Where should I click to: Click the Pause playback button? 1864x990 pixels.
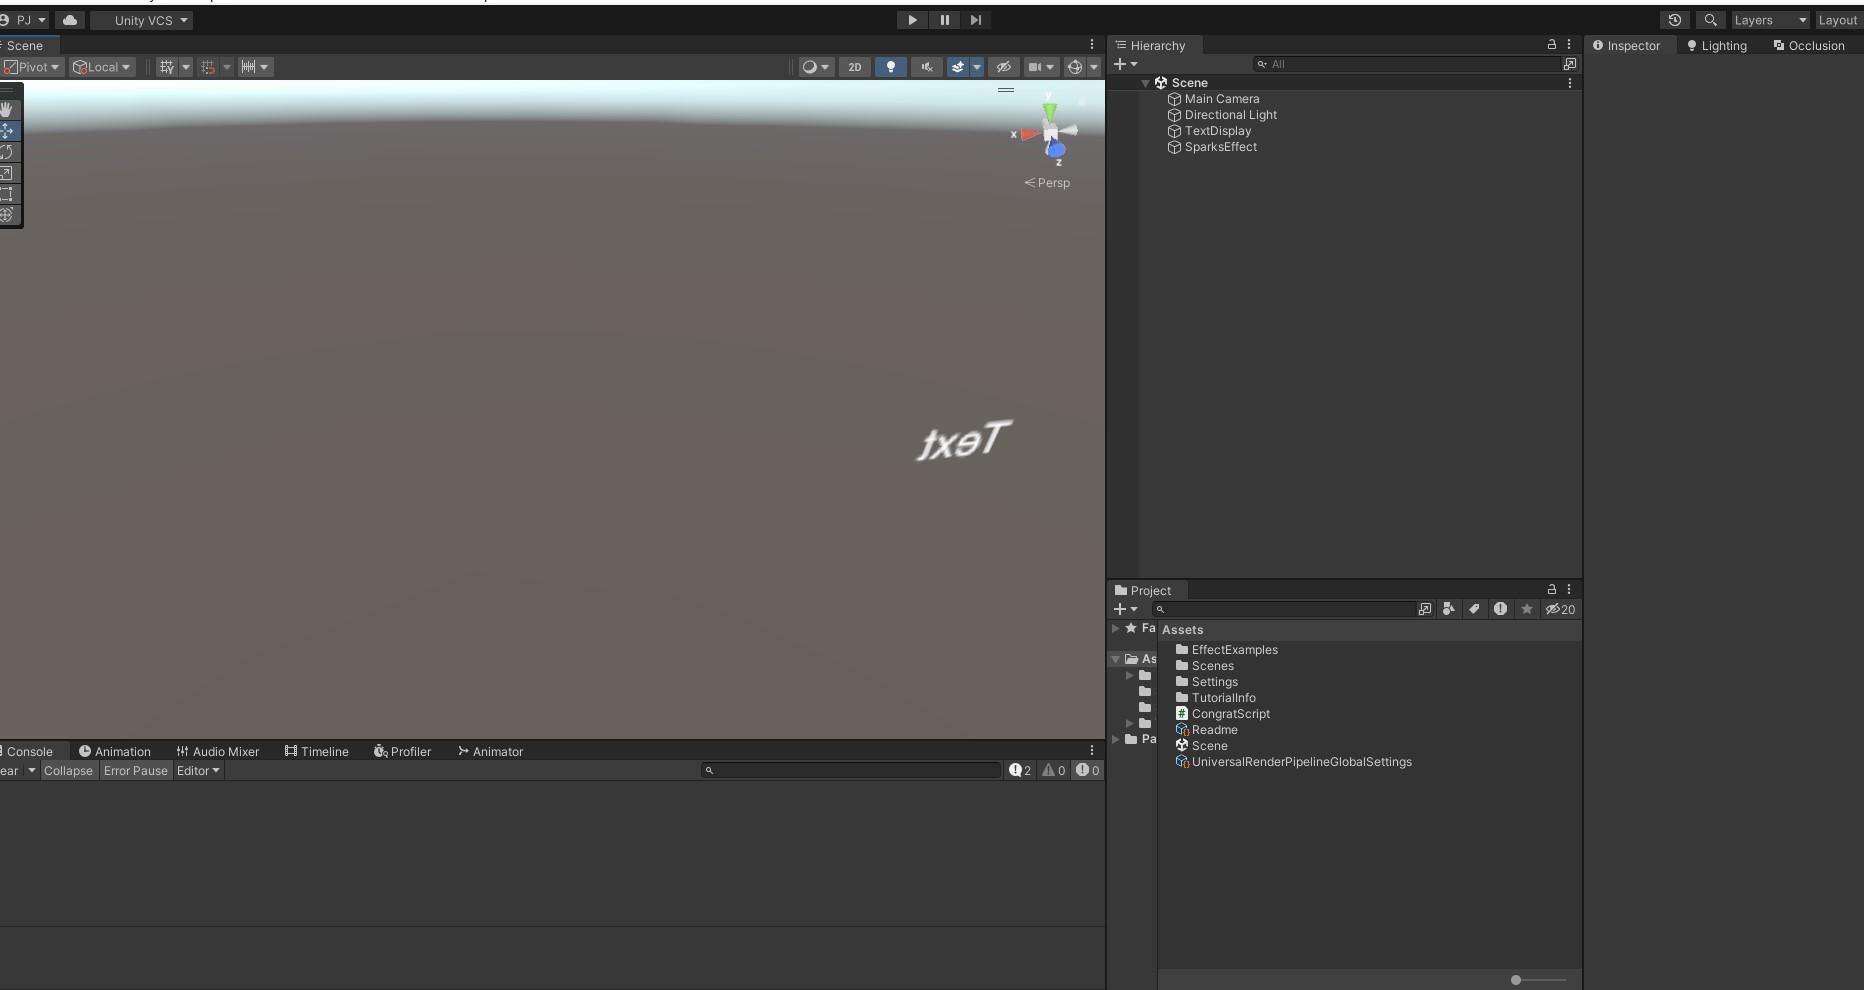(944, 20)
